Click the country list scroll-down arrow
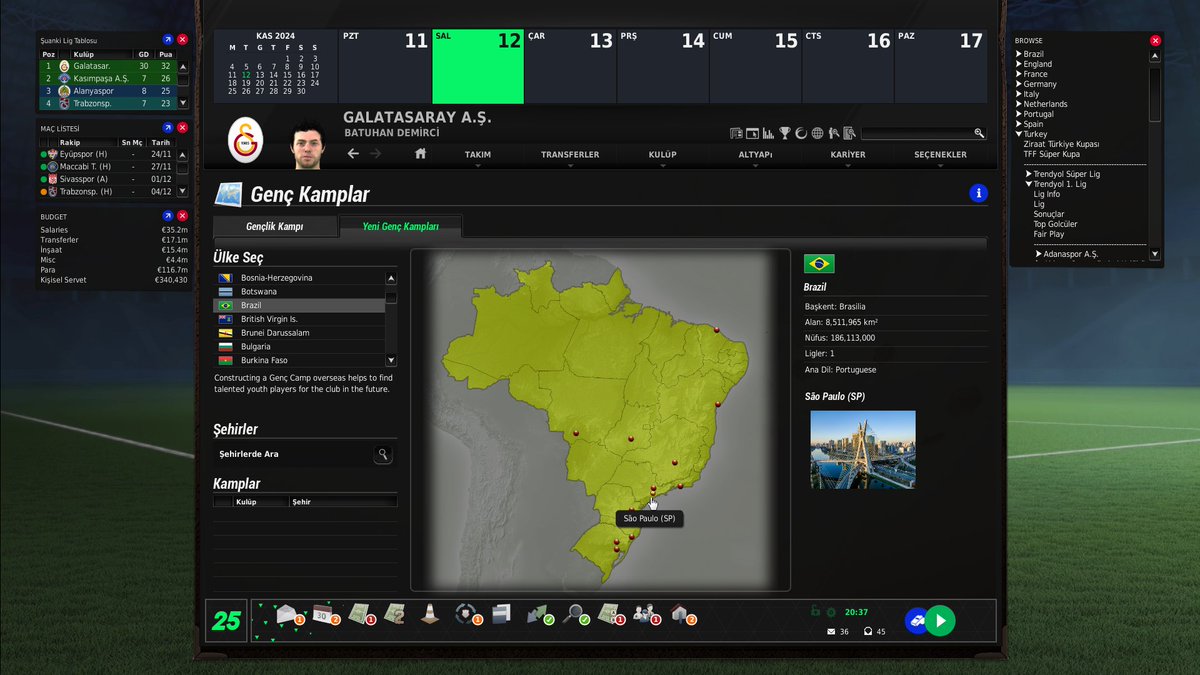This screenshot has height=675, width=1200. click(391, 360)
